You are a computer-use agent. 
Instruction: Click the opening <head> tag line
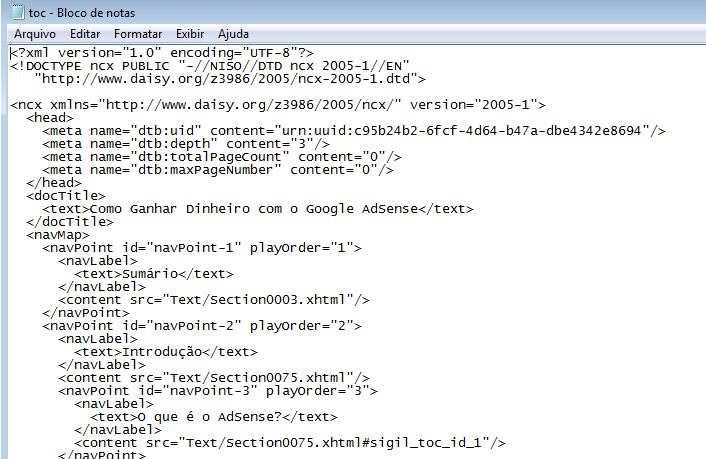(50, 118)
